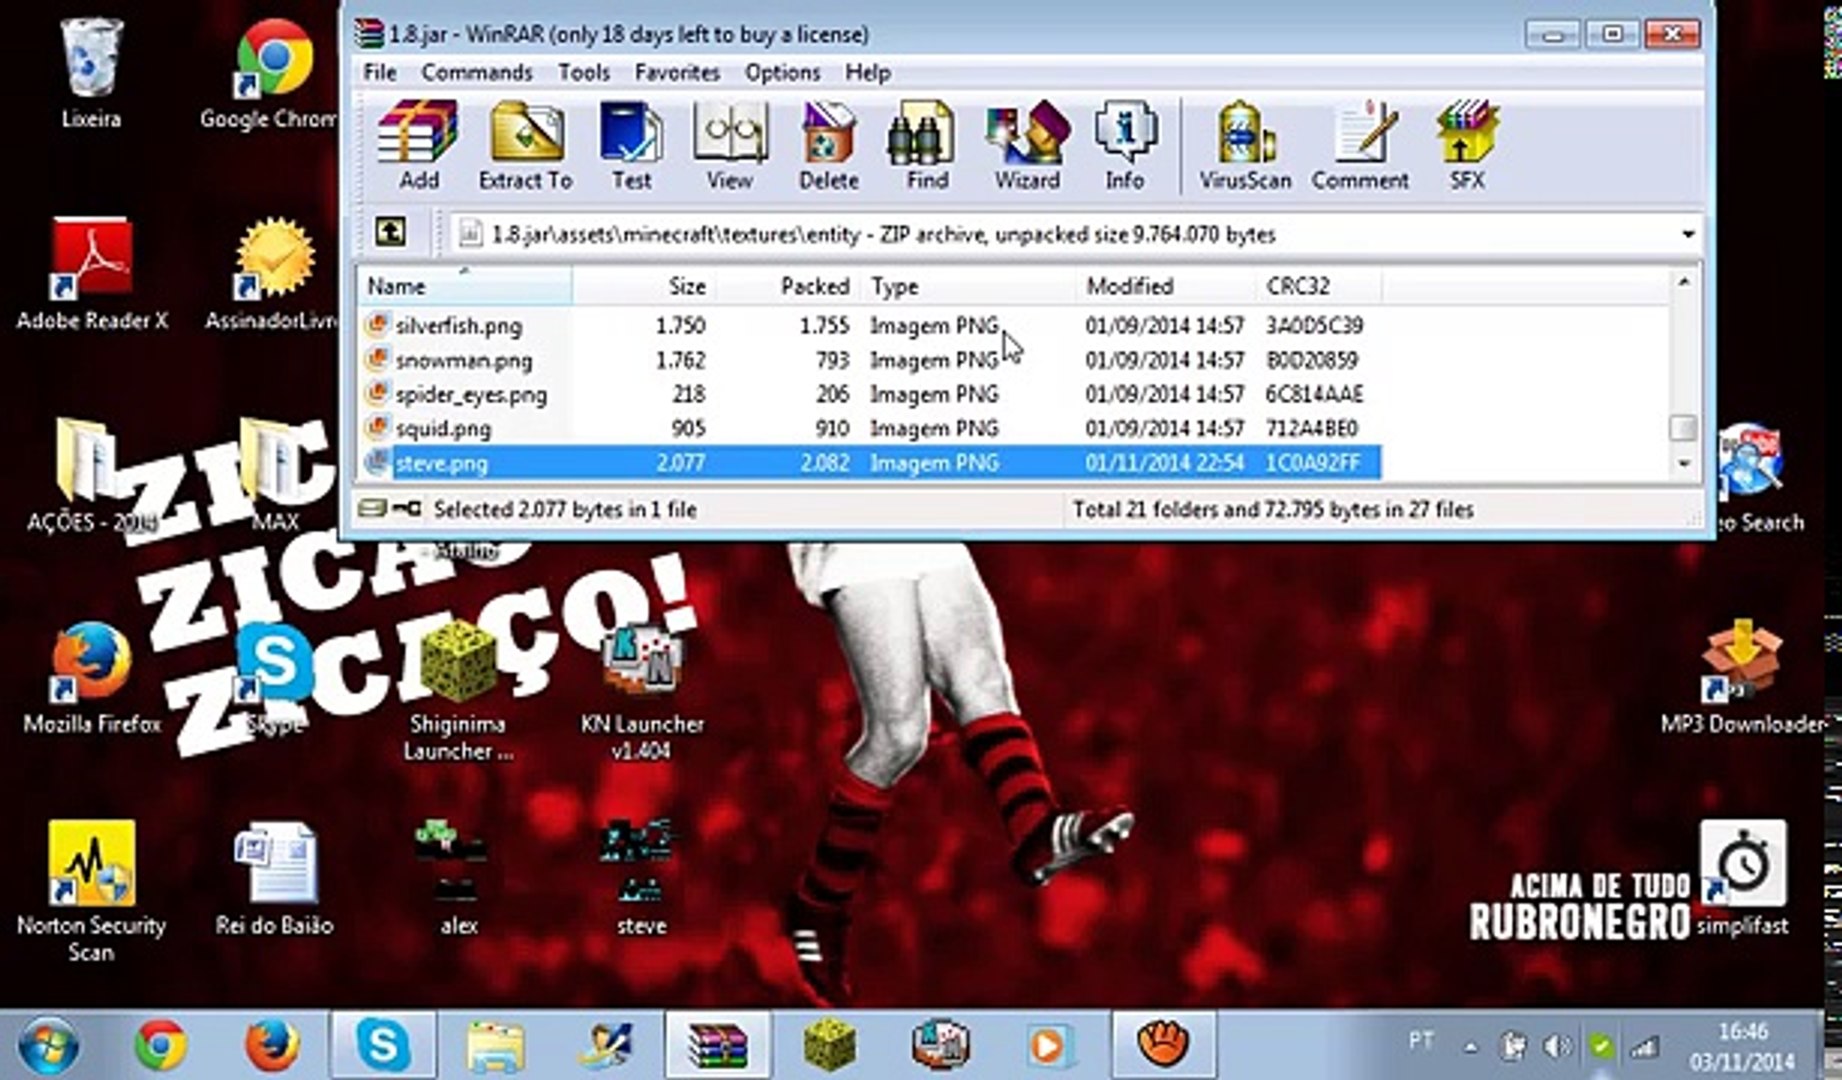Click the file list scroll down arrow
The width and height of the screenshot is (1842, 1080).
tap(1684, 464)
